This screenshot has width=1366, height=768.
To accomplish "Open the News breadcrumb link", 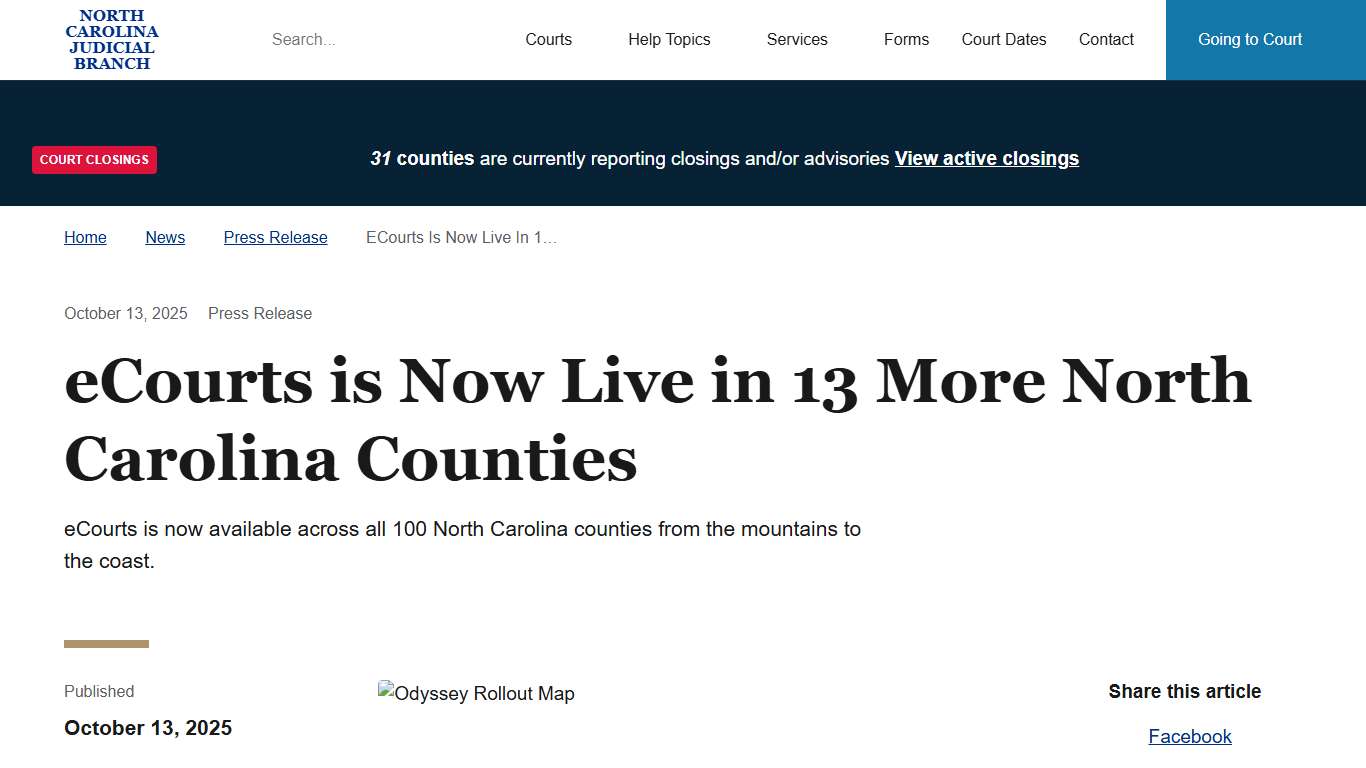I will pyautogui.click(x=165, y=237).
